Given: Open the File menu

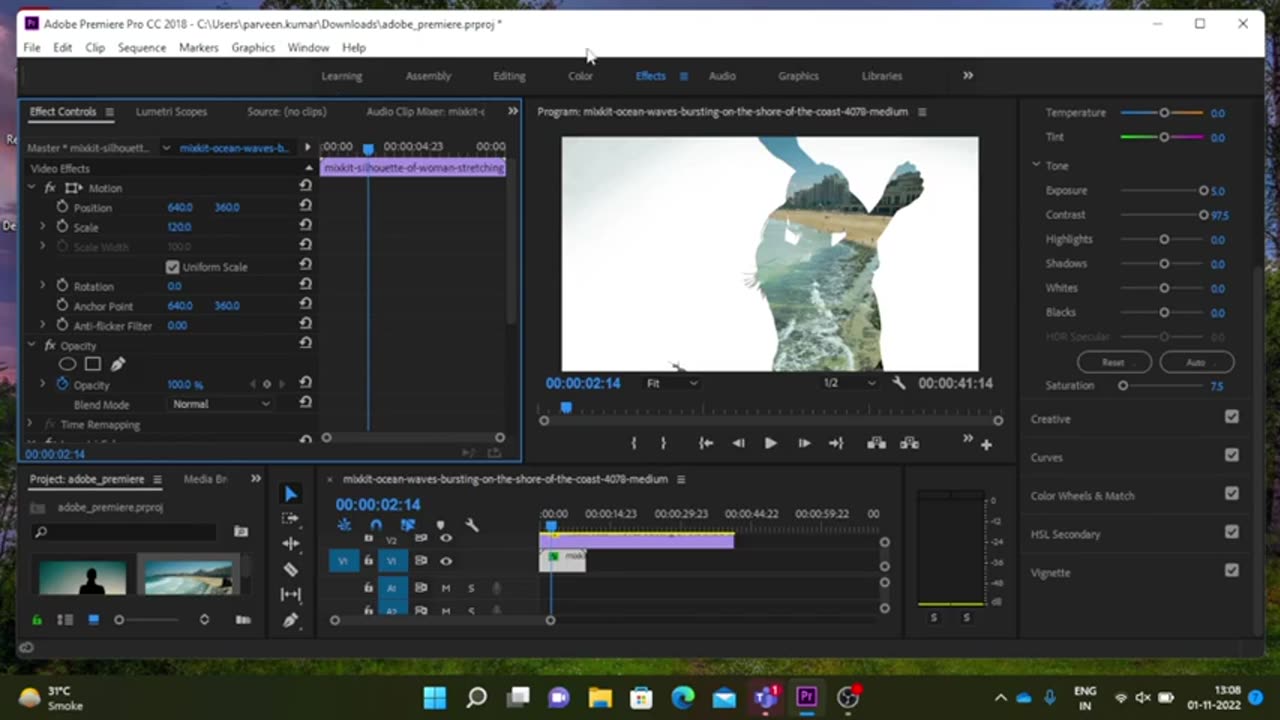Looking at the screenshot, I should coord(32,47).
